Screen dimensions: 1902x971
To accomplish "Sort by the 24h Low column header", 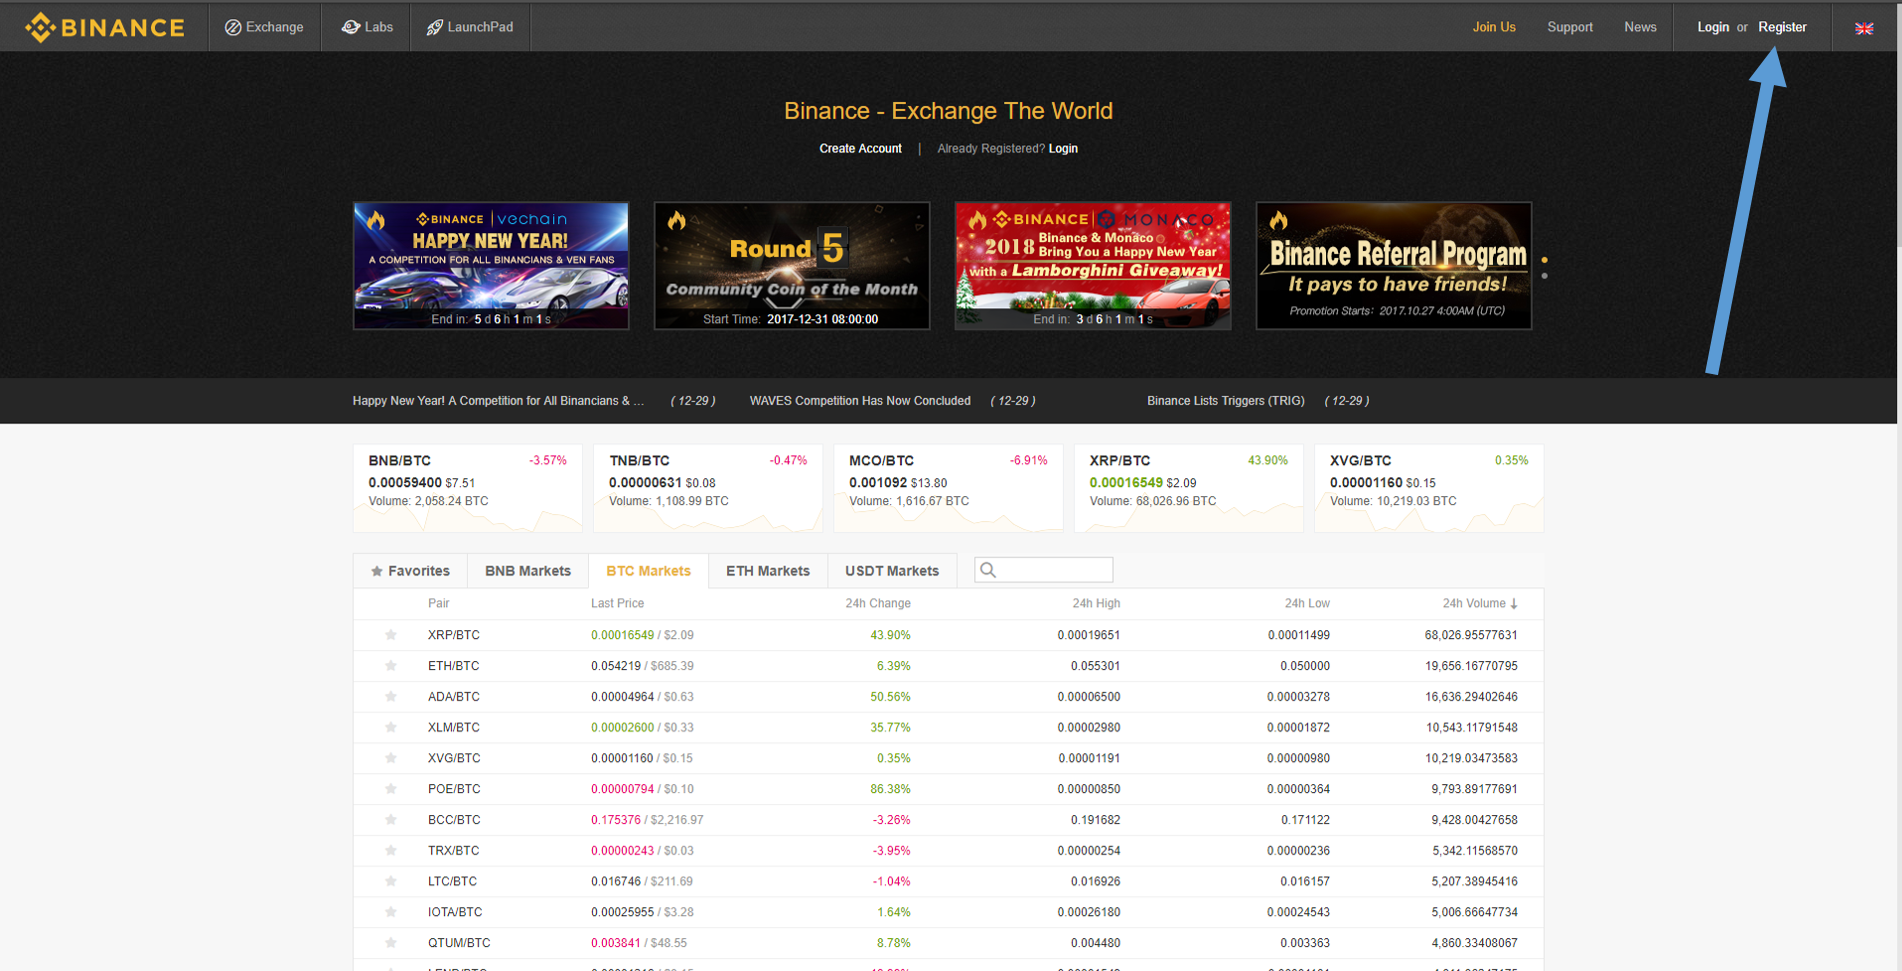I will click(x=1307, y=604).
